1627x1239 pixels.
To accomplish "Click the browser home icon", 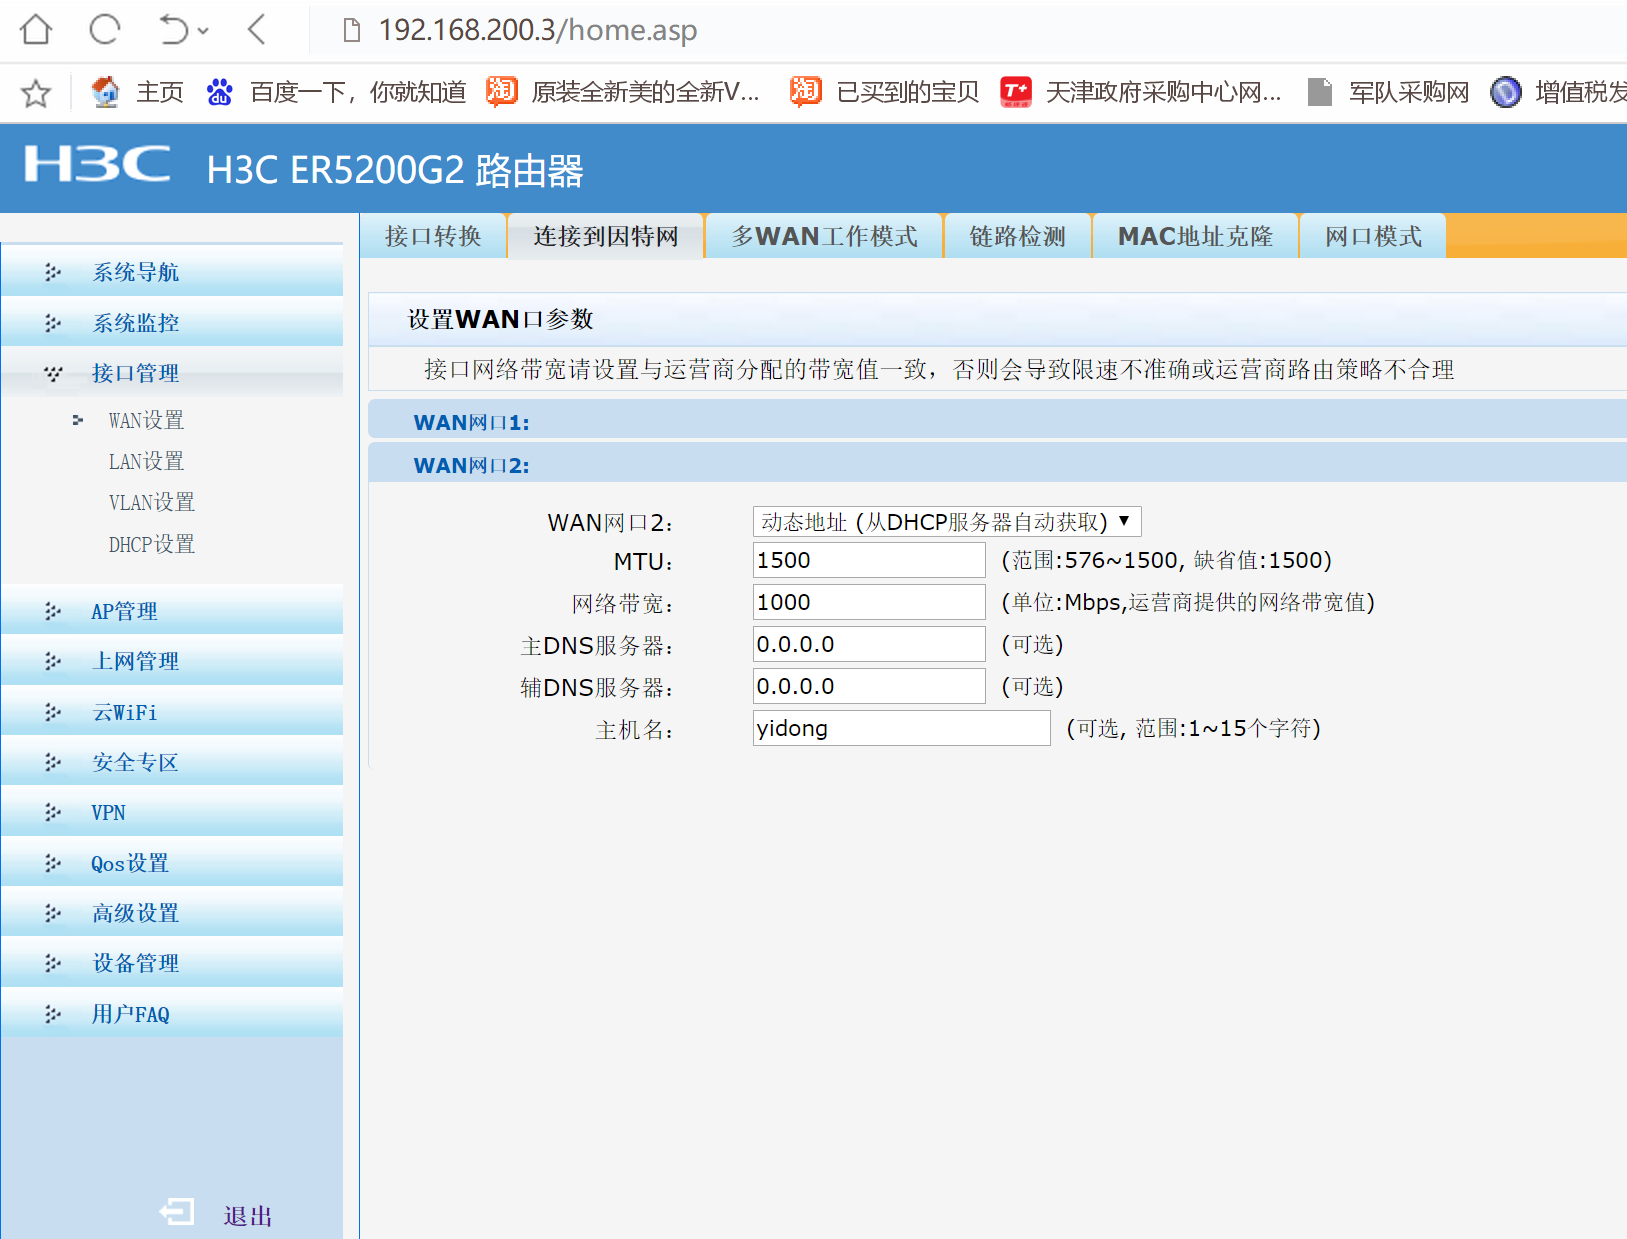I will pyautogui.click(x=36, y=30).
